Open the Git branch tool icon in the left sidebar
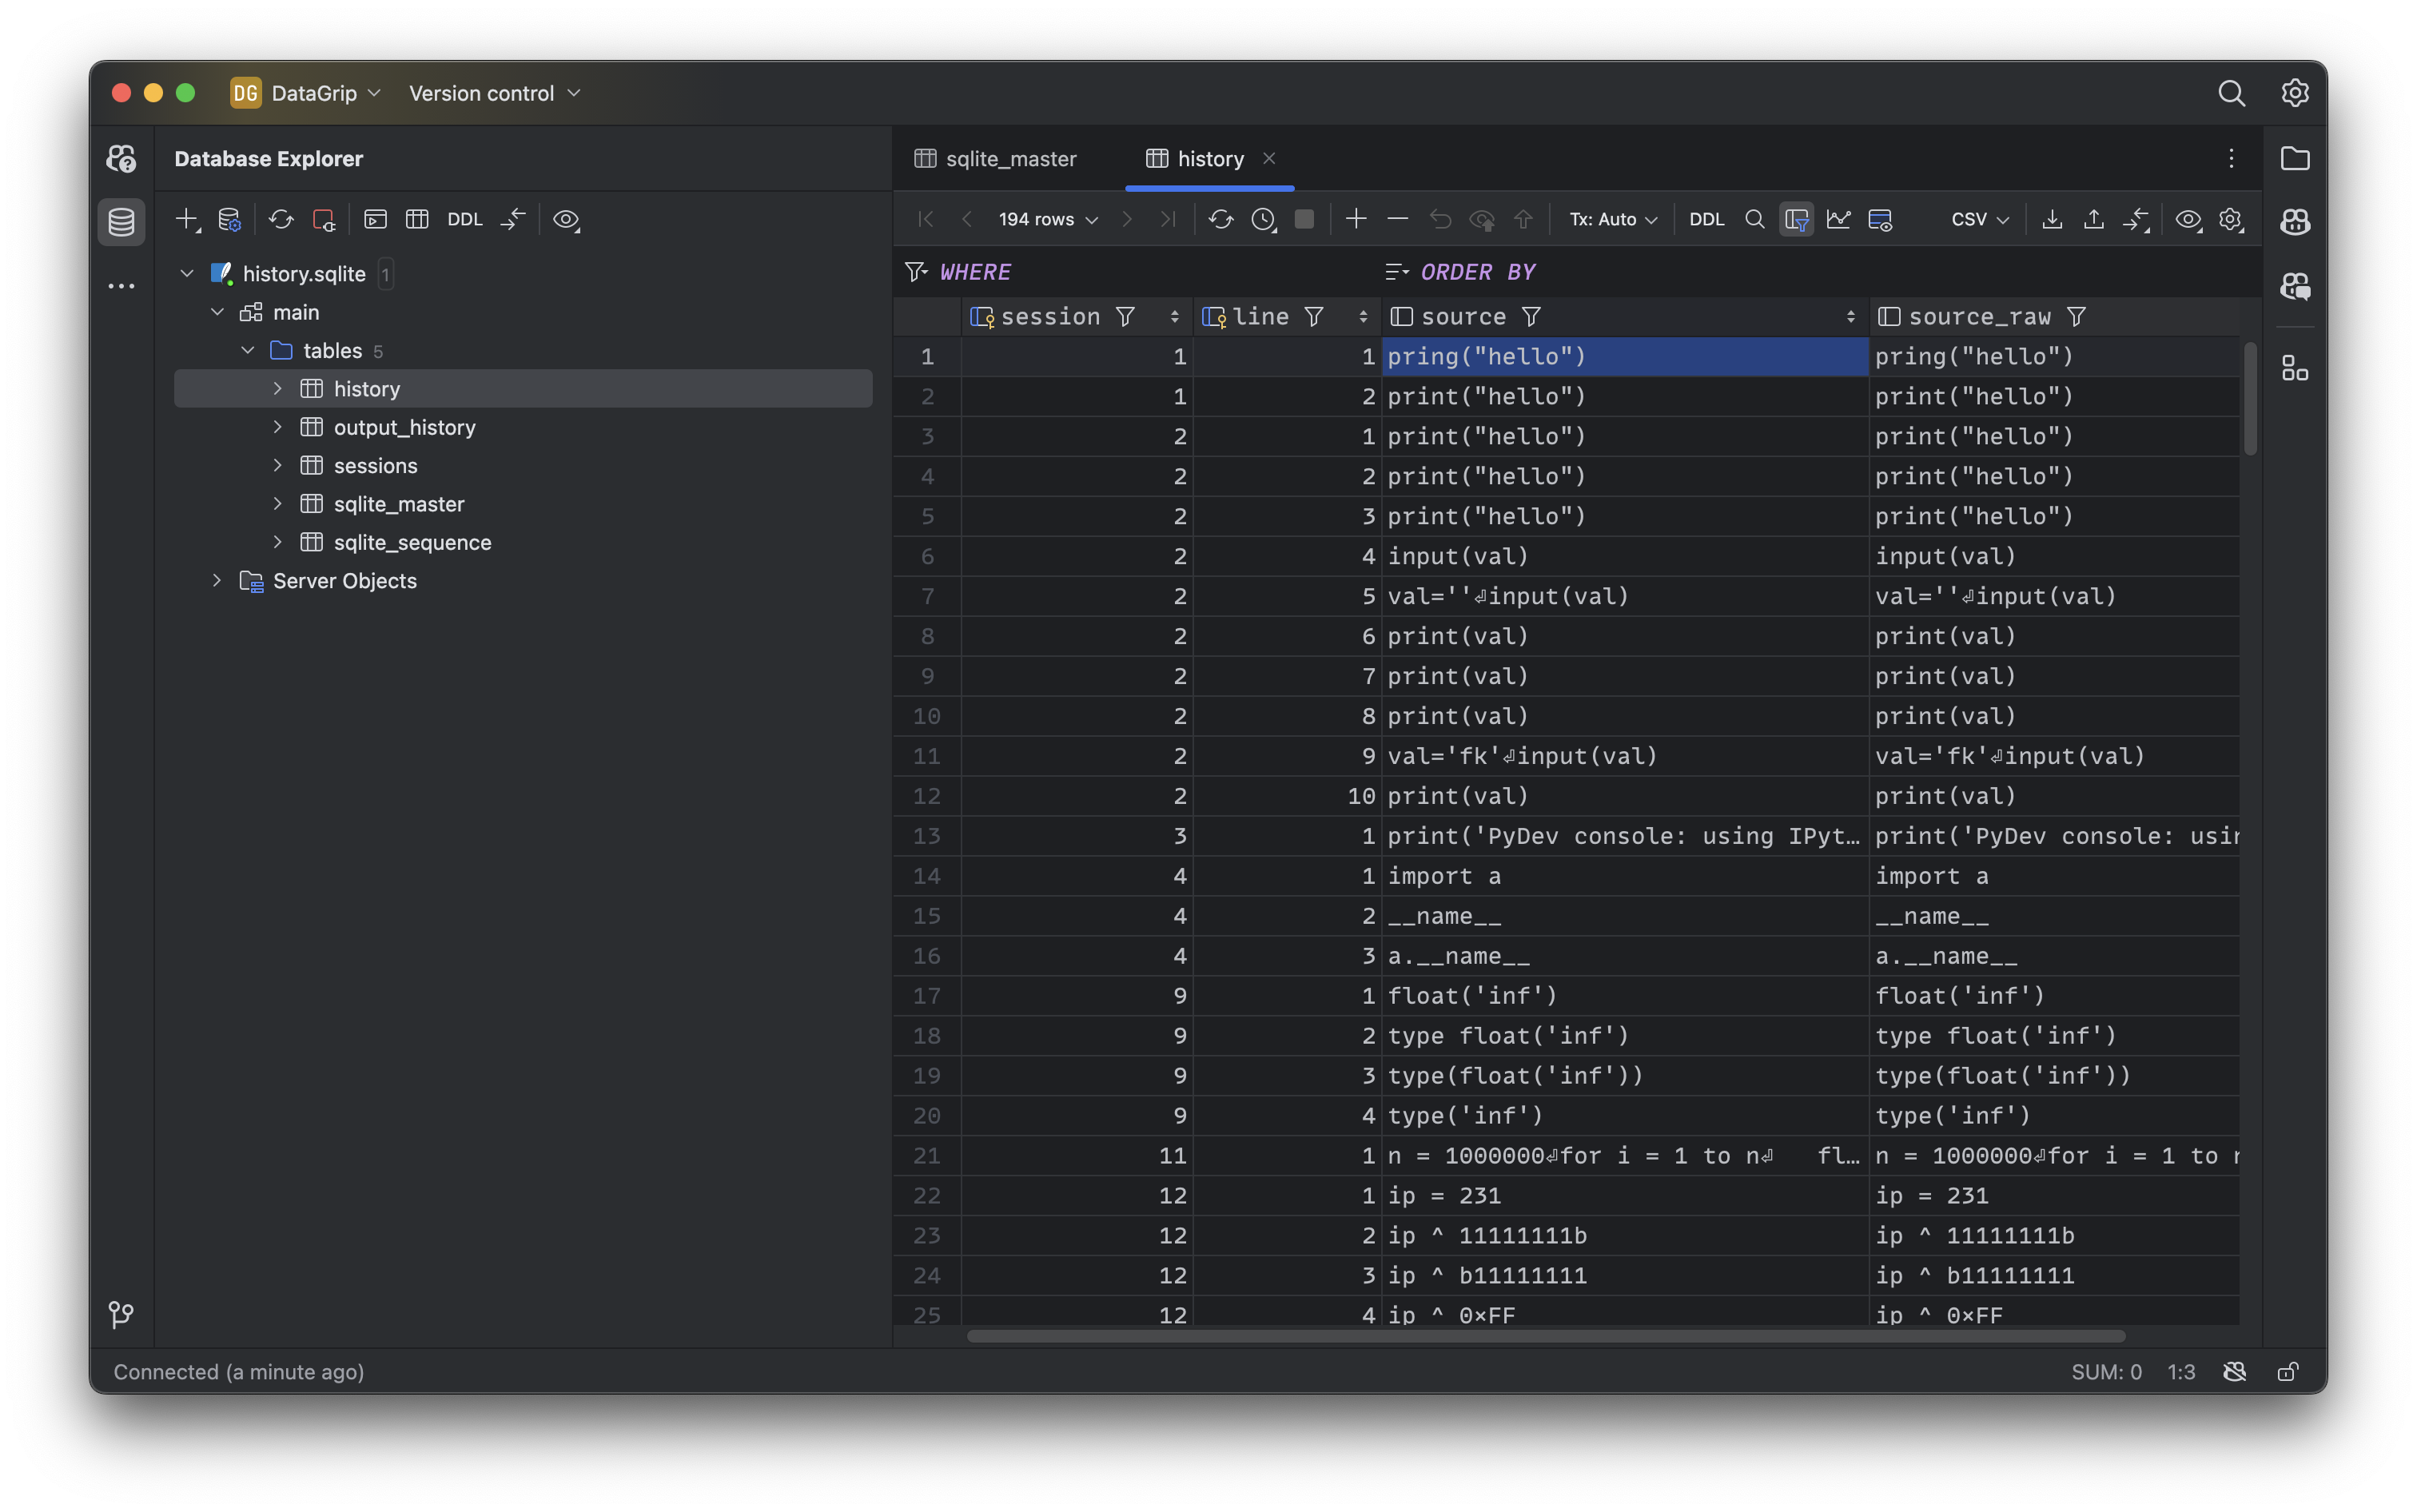The image size is (2417, 1512). (x=121, y=1314)
